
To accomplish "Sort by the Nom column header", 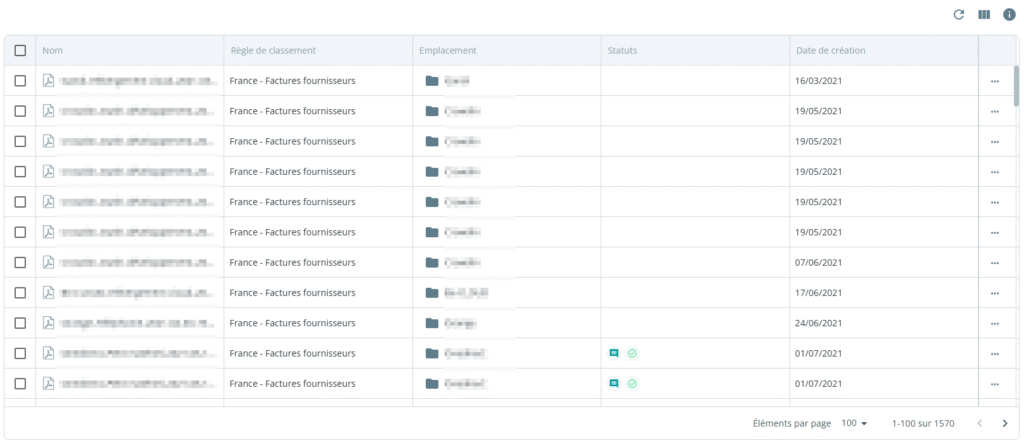I will [53, 50].
